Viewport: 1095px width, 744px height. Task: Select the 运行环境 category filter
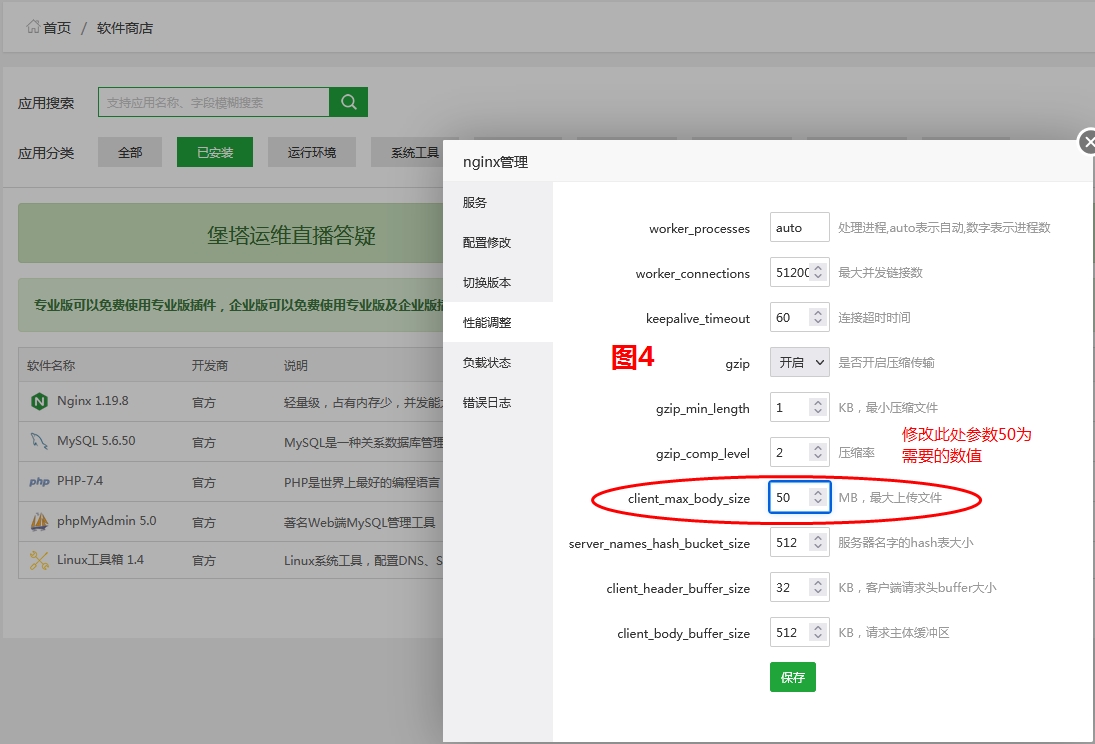click(312, 152)
